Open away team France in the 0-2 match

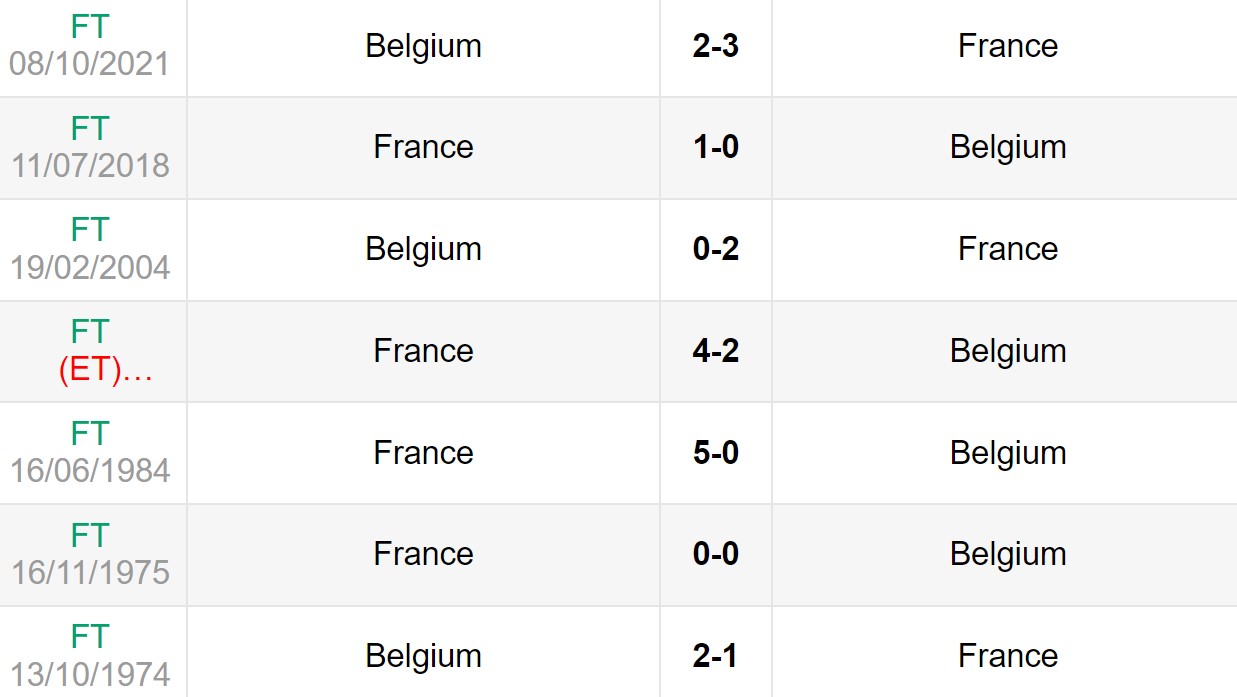(x=1007, y=249)
